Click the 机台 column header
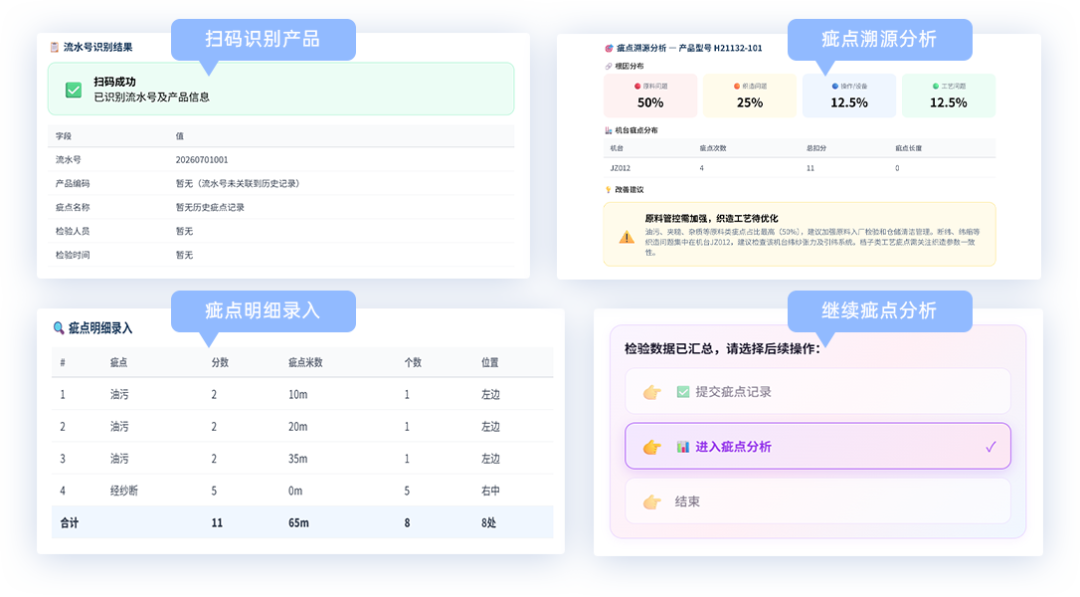The width and height of the screenshot is (1080, 597). [x=616, y=148]
